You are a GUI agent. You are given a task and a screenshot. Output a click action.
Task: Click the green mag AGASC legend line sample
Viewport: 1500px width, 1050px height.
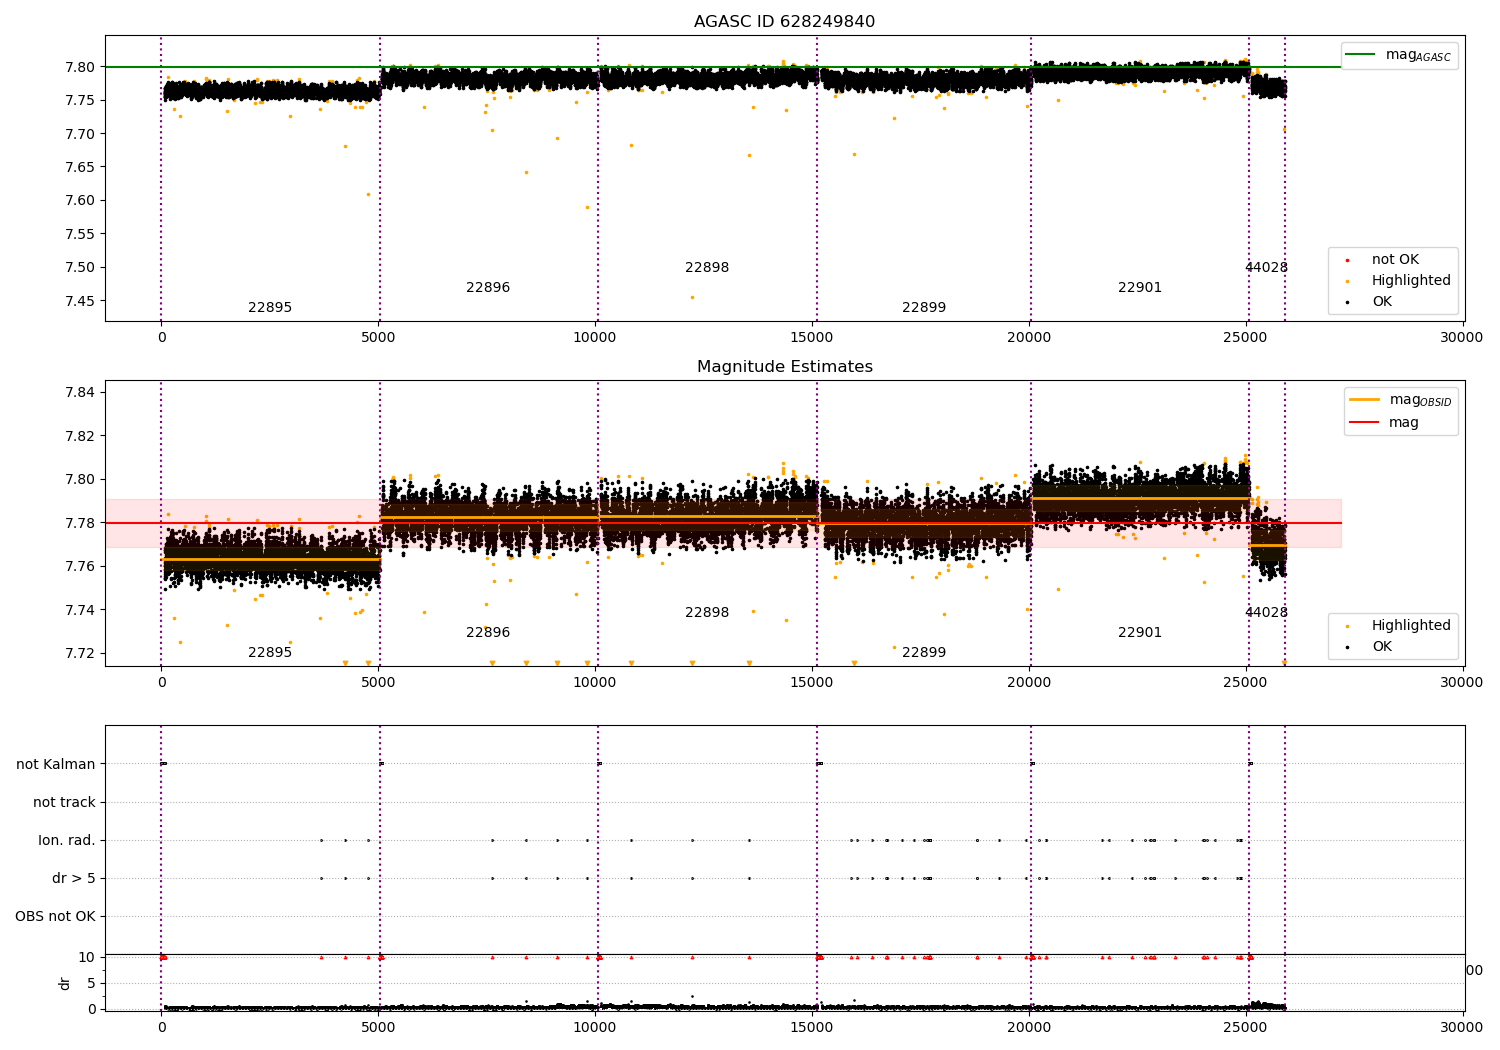point(1360,55)
